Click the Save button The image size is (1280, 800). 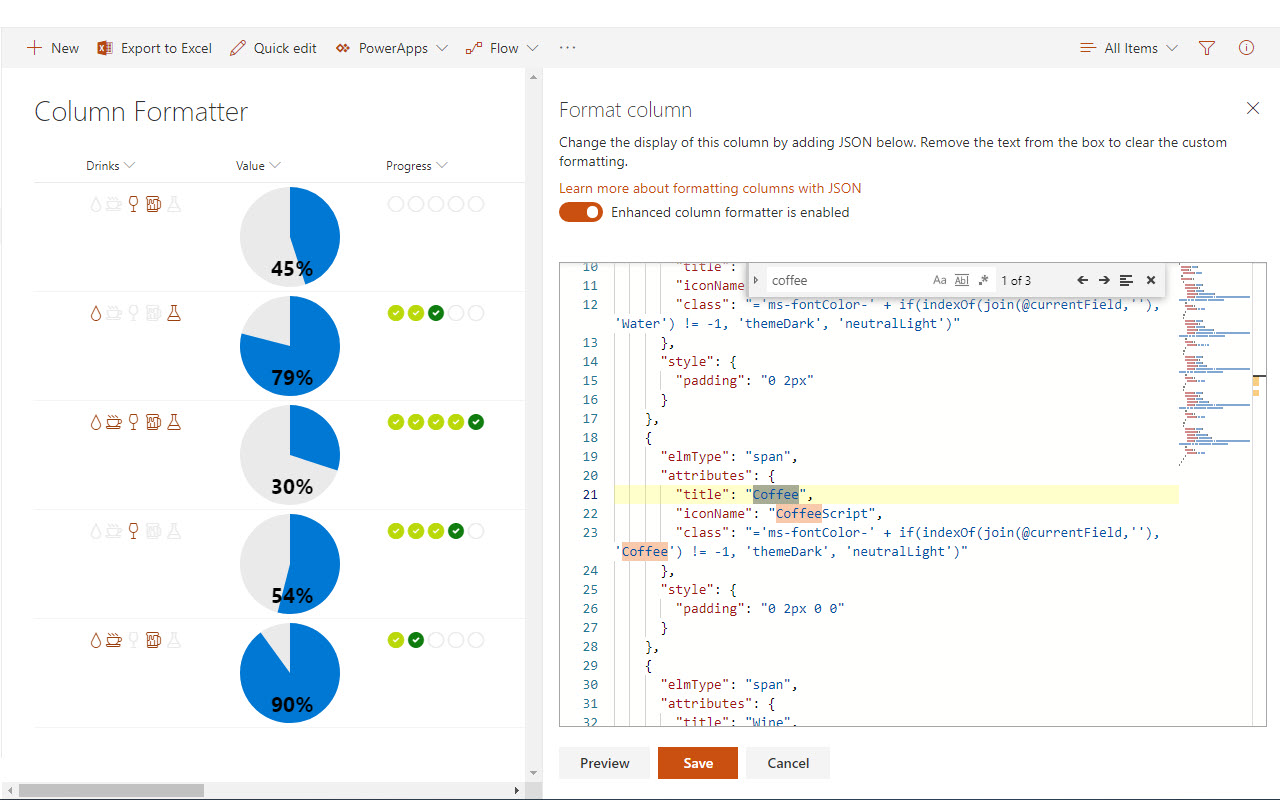[698, 763]
